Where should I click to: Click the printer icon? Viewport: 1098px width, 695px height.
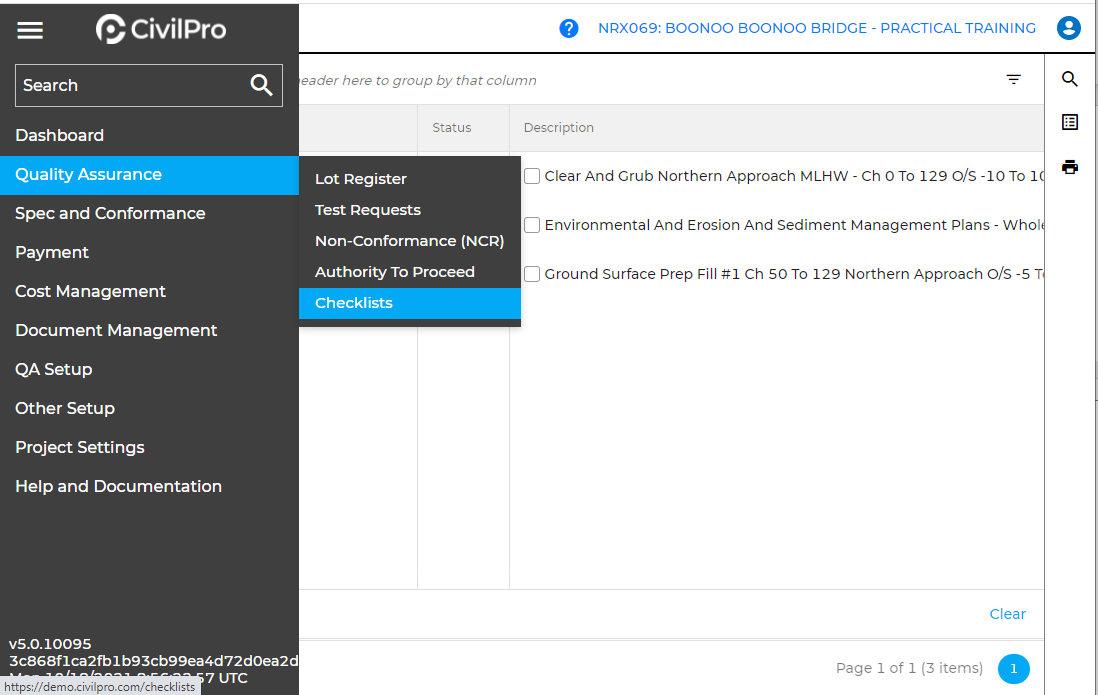1070,167
